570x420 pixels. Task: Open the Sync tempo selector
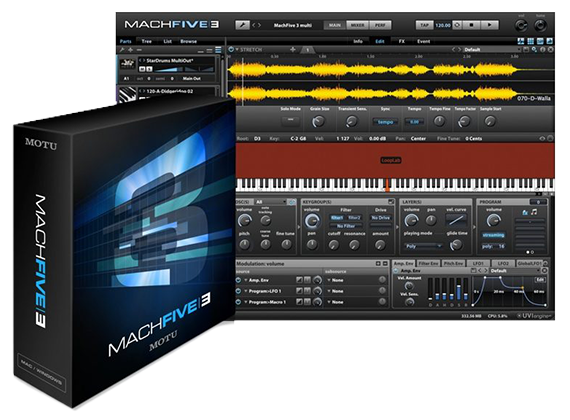(x=385, y=122)
